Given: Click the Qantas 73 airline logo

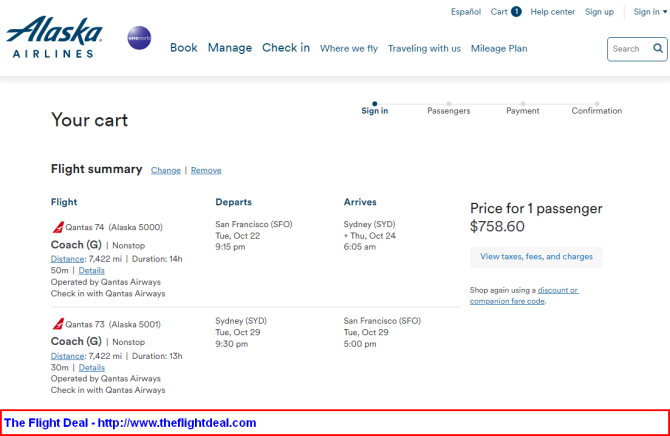Looking at the screenshot, I should [x=58, y=324].
